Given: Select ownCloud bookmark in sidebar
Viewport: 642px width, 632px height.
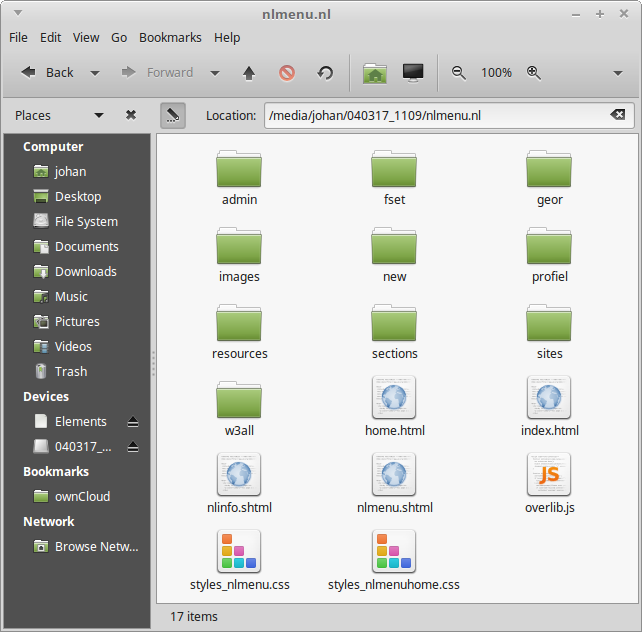Looking at the screenshot, I should [82, 497].
